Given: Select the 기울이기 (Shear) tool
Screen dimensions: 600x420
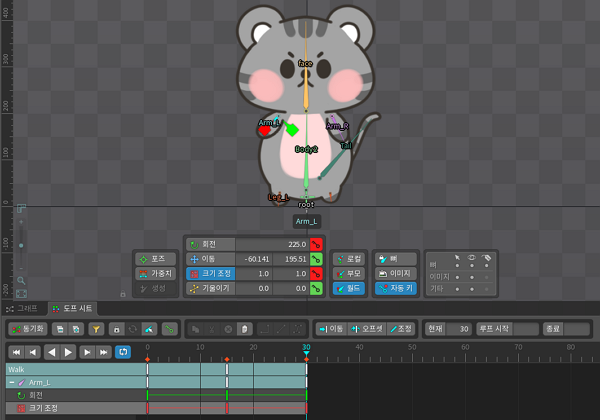Looking at the screenshot, I should pos(210,288).
